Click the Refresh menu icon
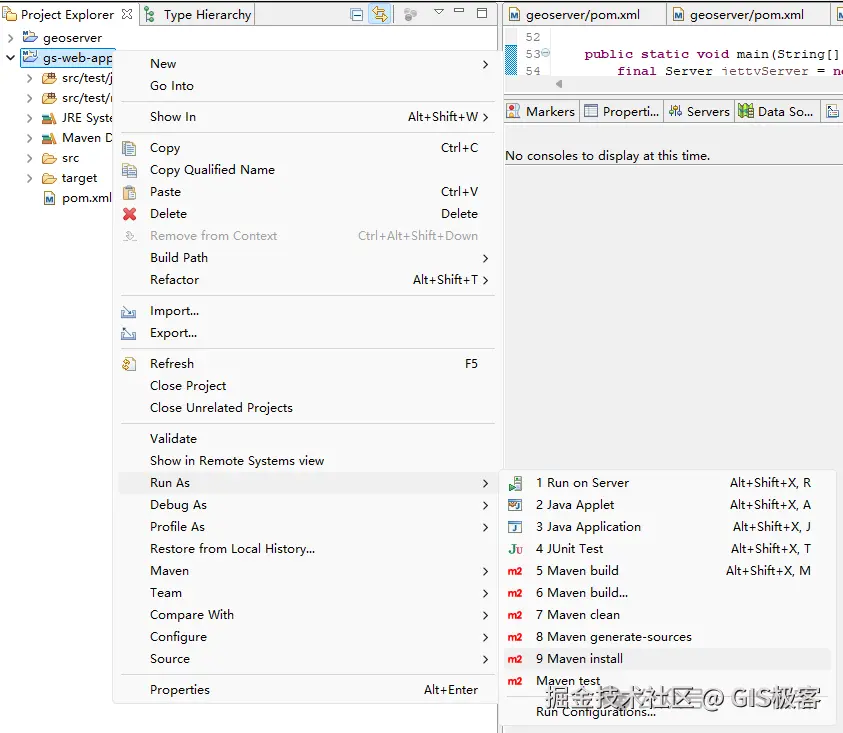 (x=128, y=364)
